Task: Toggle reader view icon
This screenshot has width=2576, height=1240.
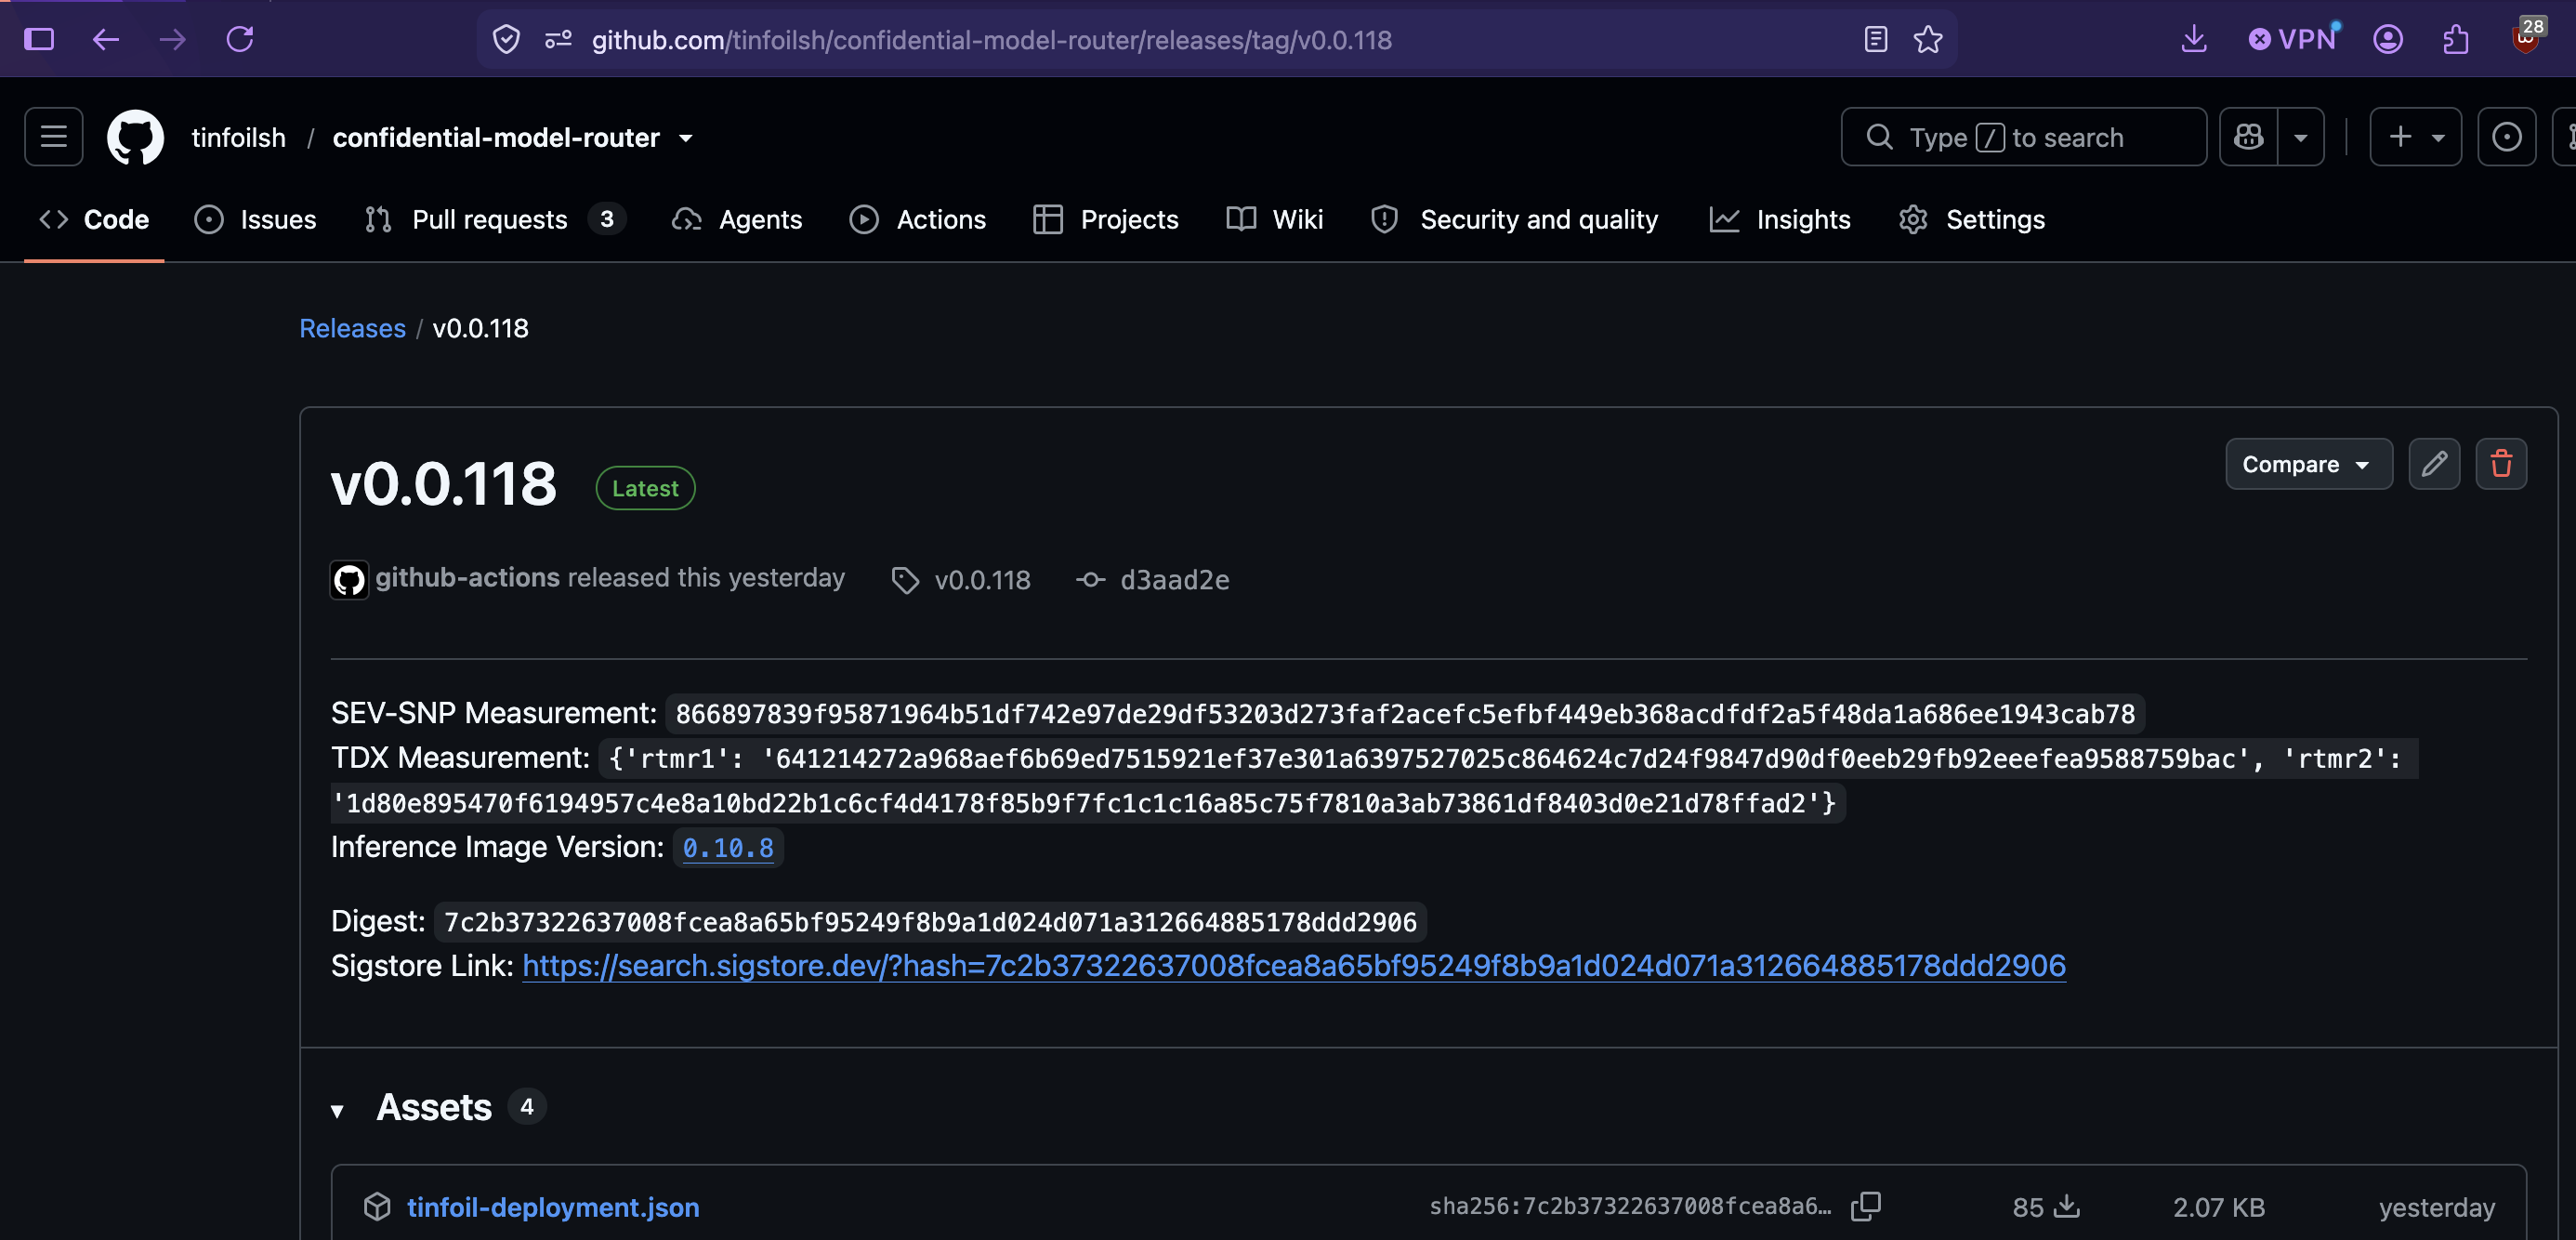Action: pyautogui.click(x=1876, y=39)
